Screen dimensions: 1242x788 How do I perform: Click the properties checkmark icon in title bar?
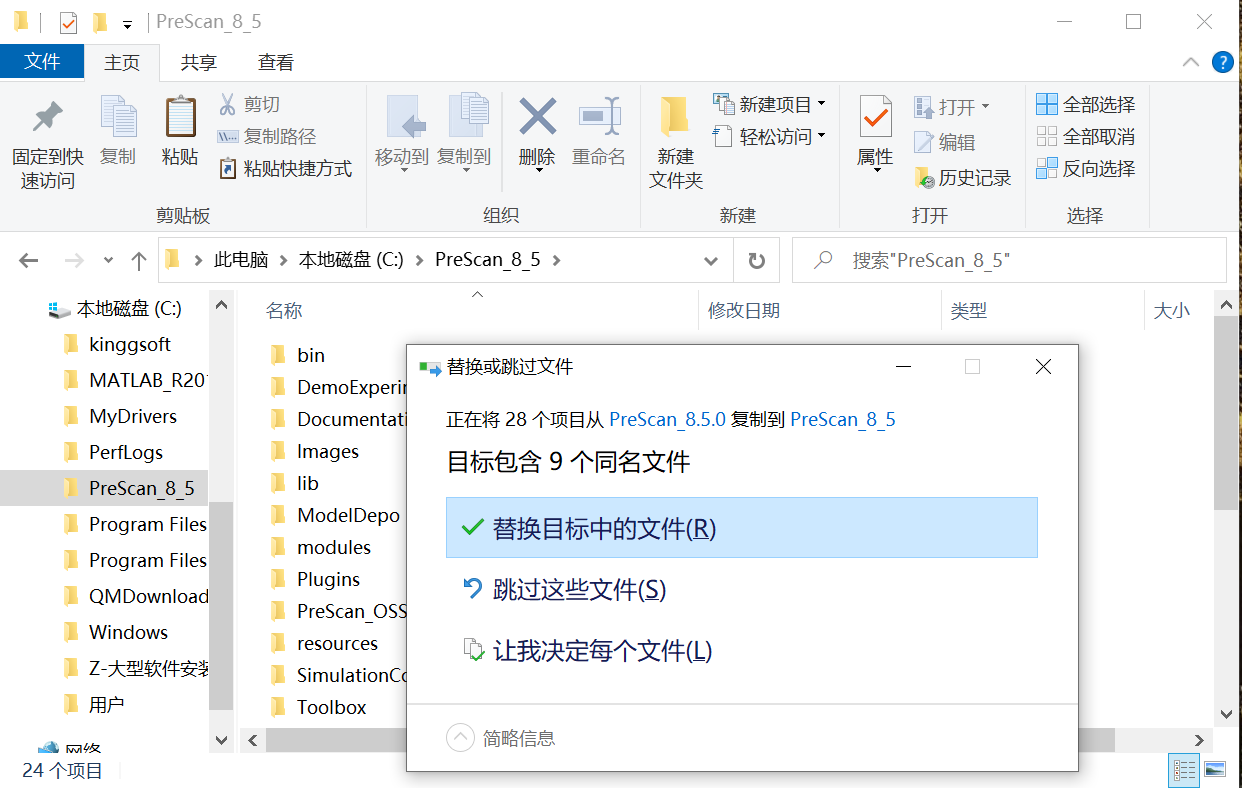coord(68,22)
